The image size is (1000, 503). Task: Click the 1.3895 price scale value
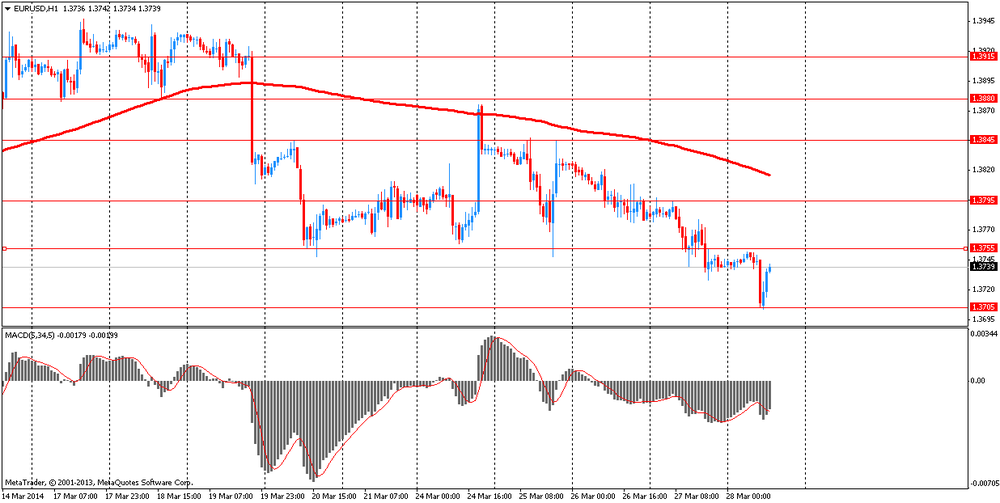tap(983, 80)
